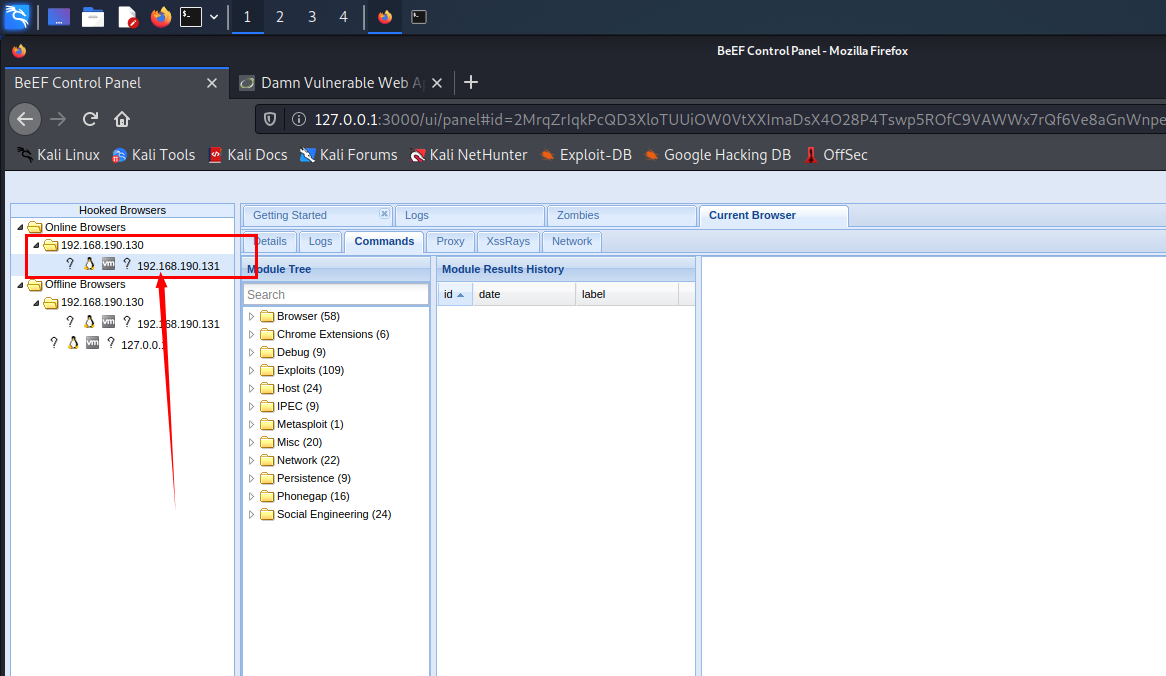Expand the Chrome Extensions (6) folder
This screenshot has height=676, width=1166.
(251, 334)
